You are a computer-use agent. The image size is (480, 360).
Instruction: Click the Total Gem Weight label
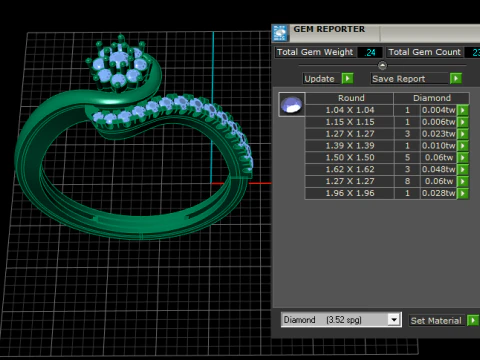click(315, 52)
